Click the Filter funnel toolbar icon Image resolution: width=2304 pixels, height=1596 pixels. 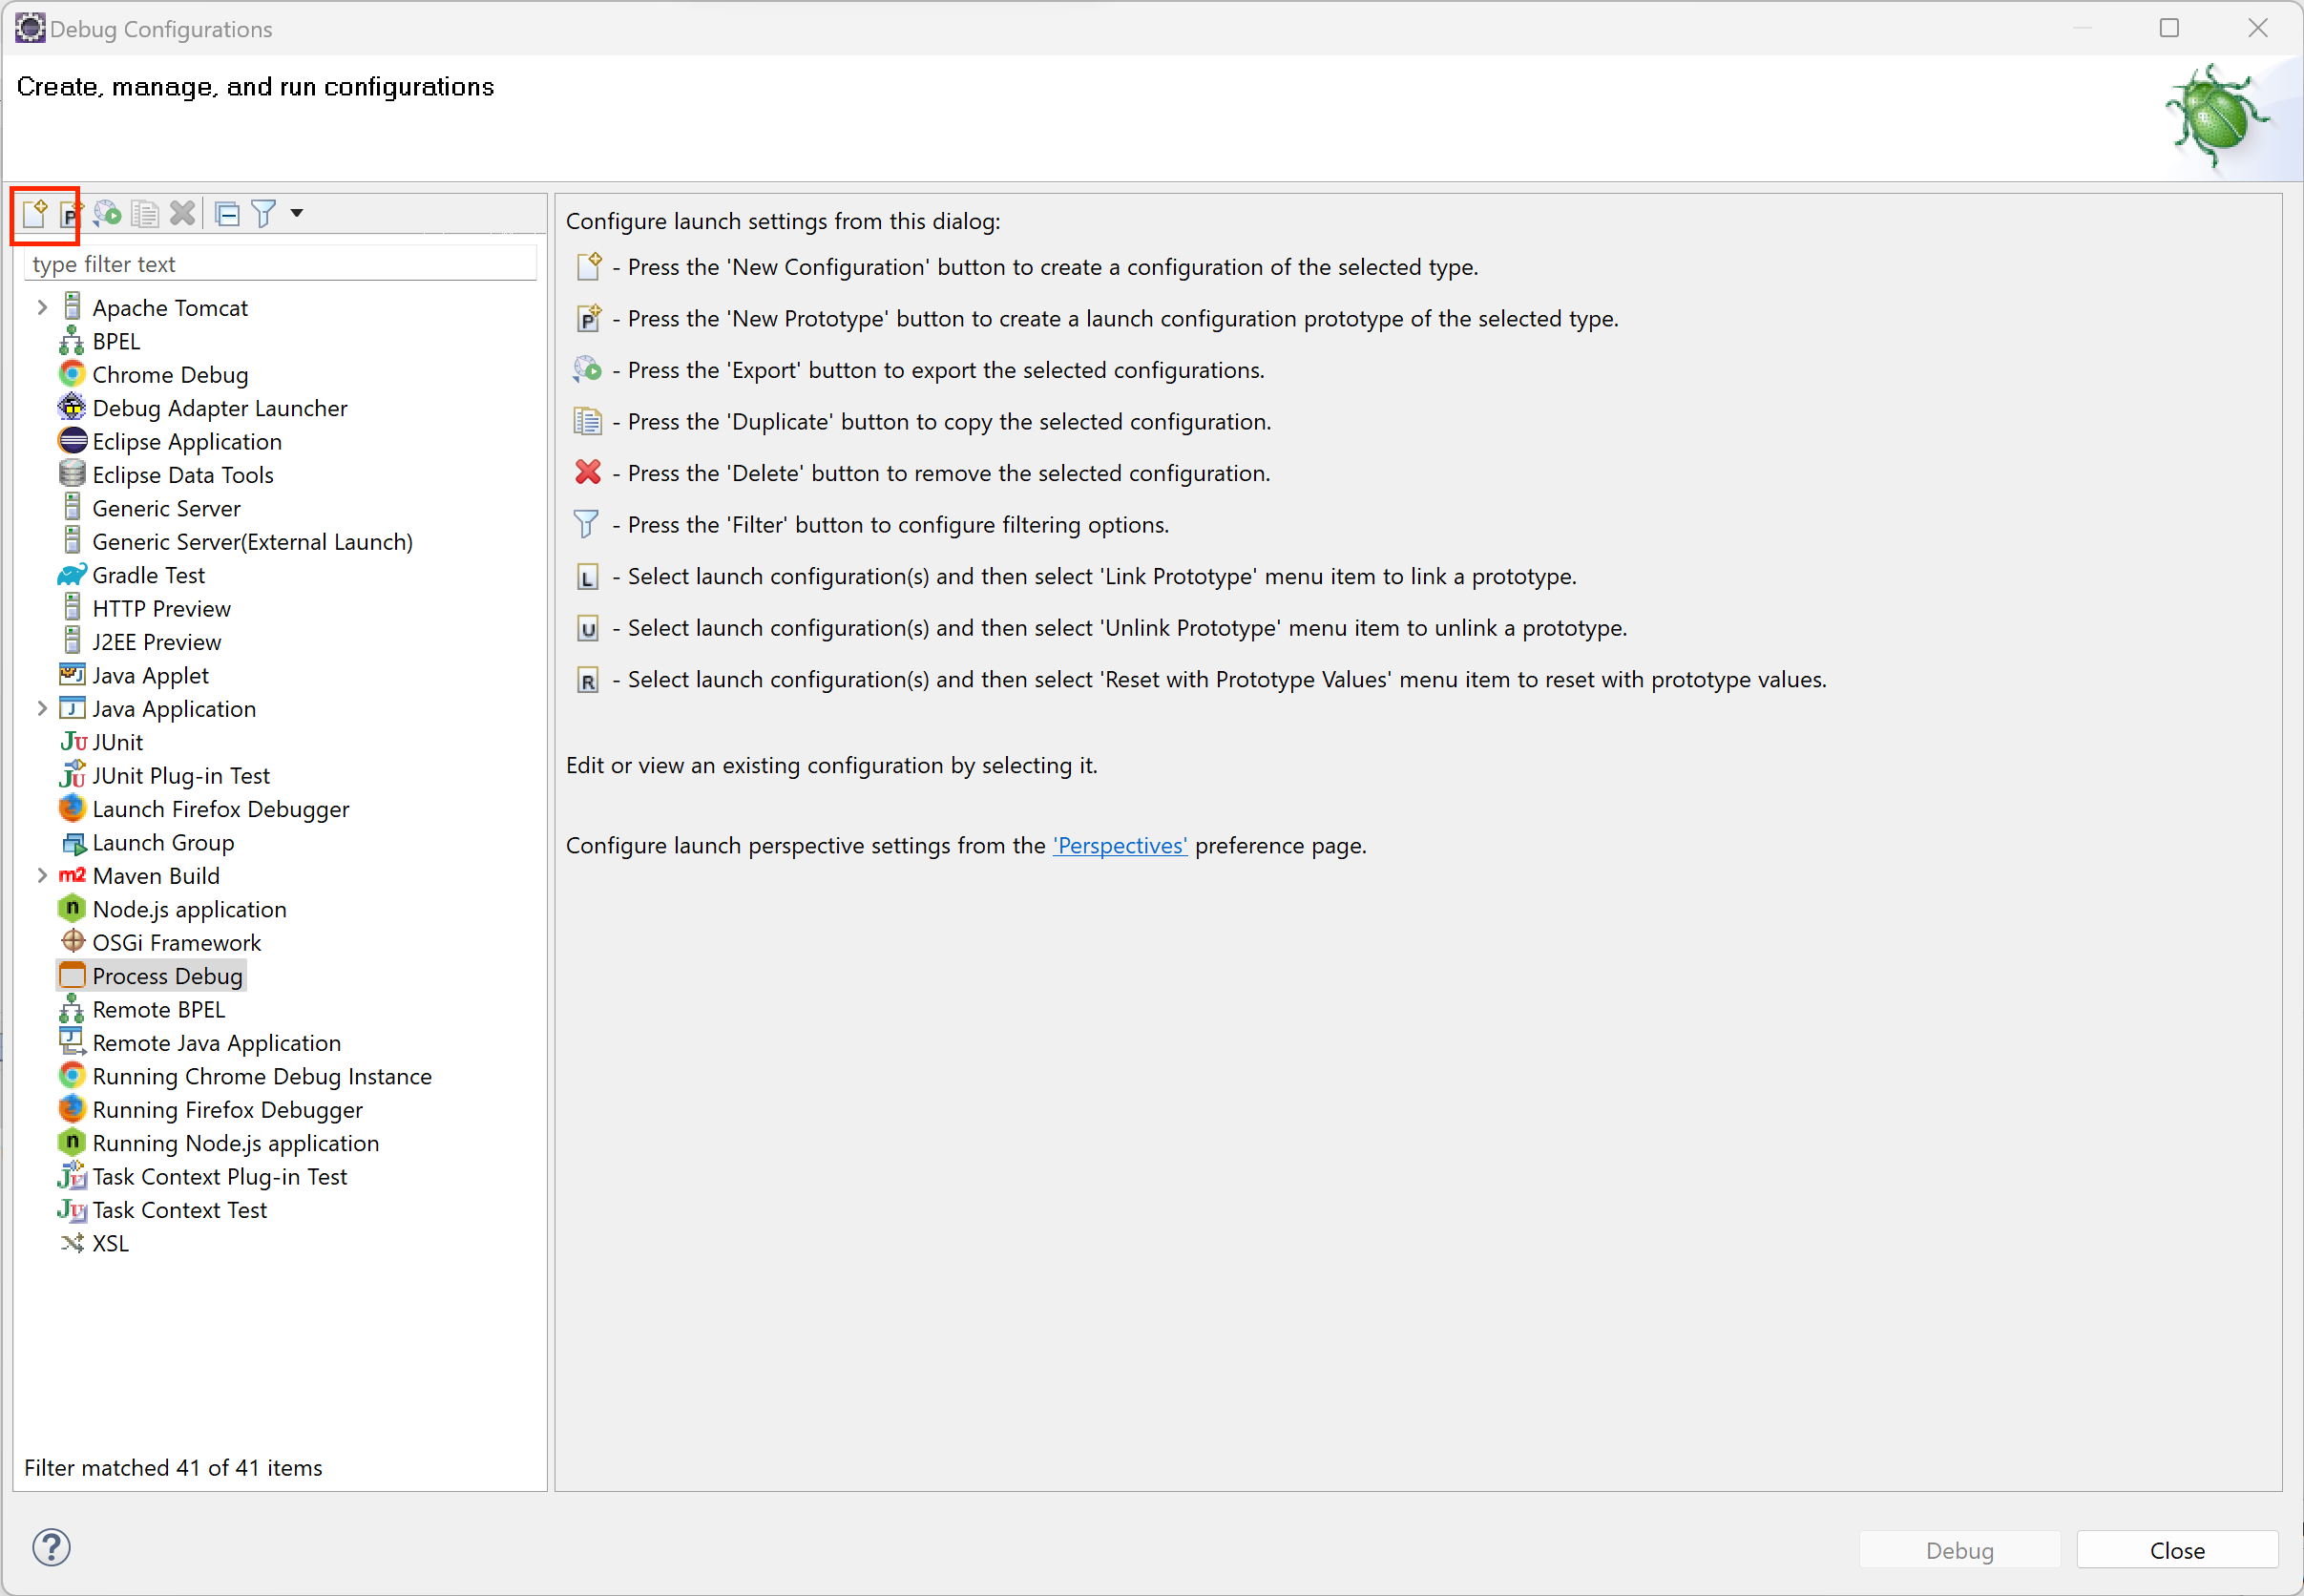263,213
